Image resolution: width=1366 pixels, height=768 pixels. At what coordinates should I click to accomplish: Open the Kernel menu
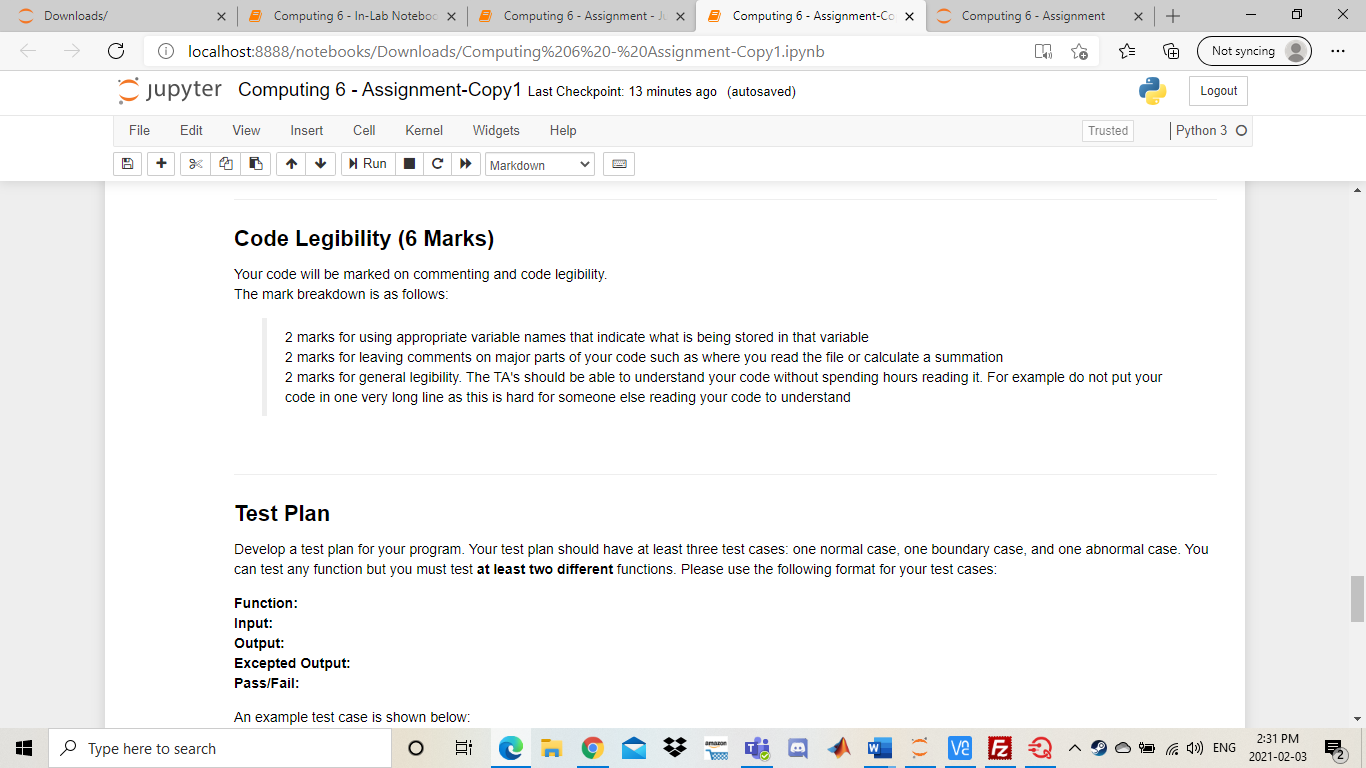point(424,130)
